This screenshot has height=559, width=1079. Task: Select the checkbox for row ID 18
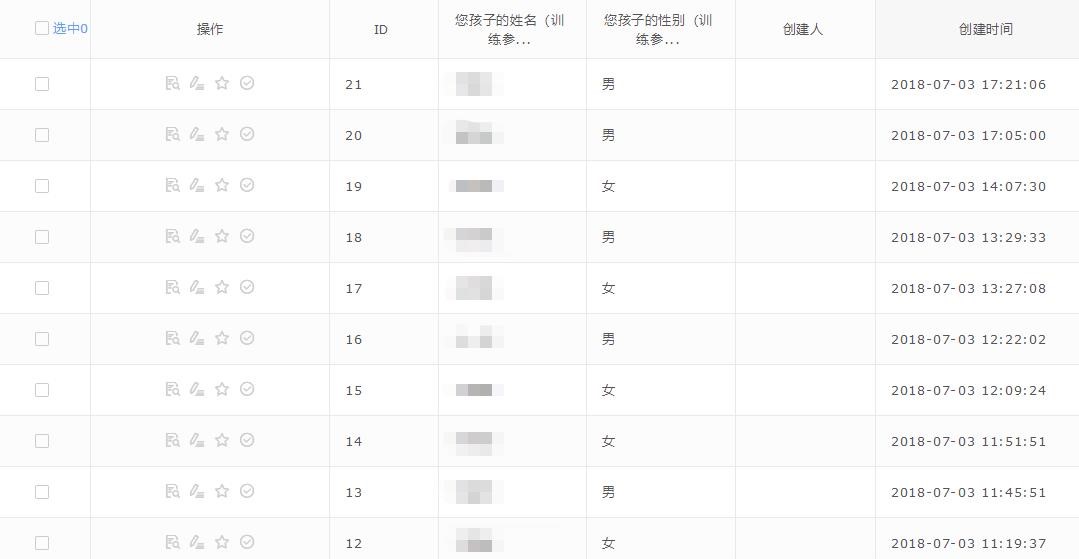[x=42, y=237]
